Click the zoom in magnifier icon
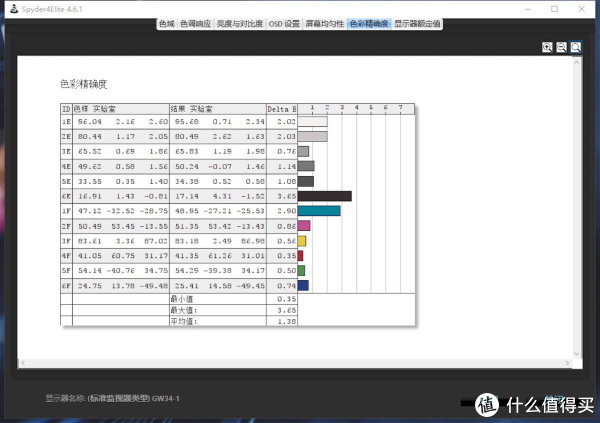600x423 pixels. pos(547,47)
